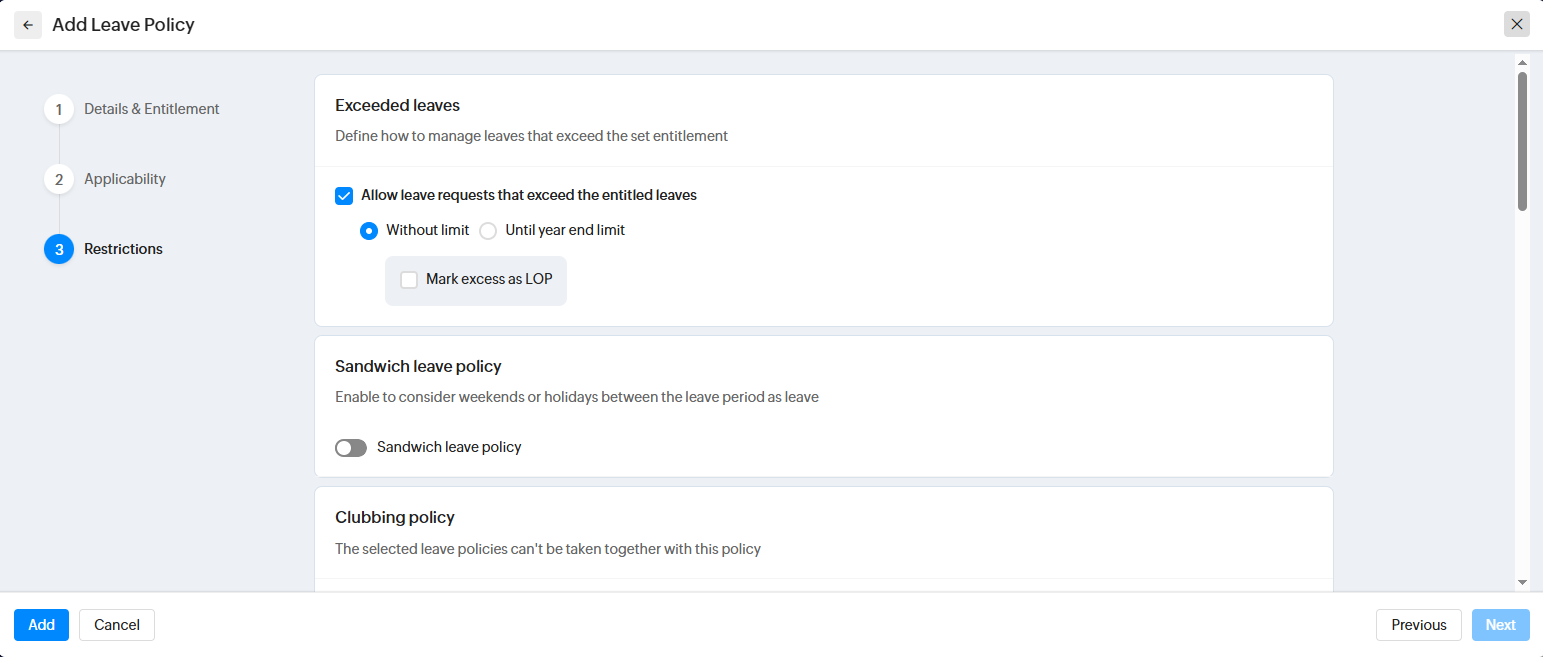Open Details & Entitlement step
Viewport: 1543px width, 657px height.
152,109
